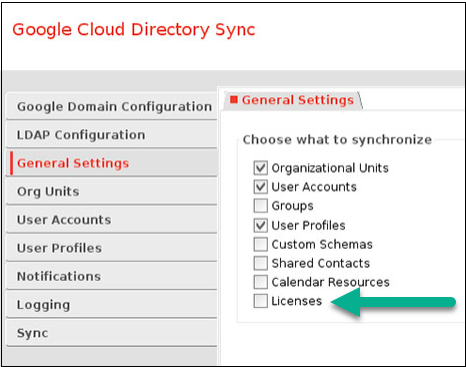Image resolution: width=466 pixels, height=367 pixels.
Task: Enable the Licenses checkbox
Action: (260, 301)
